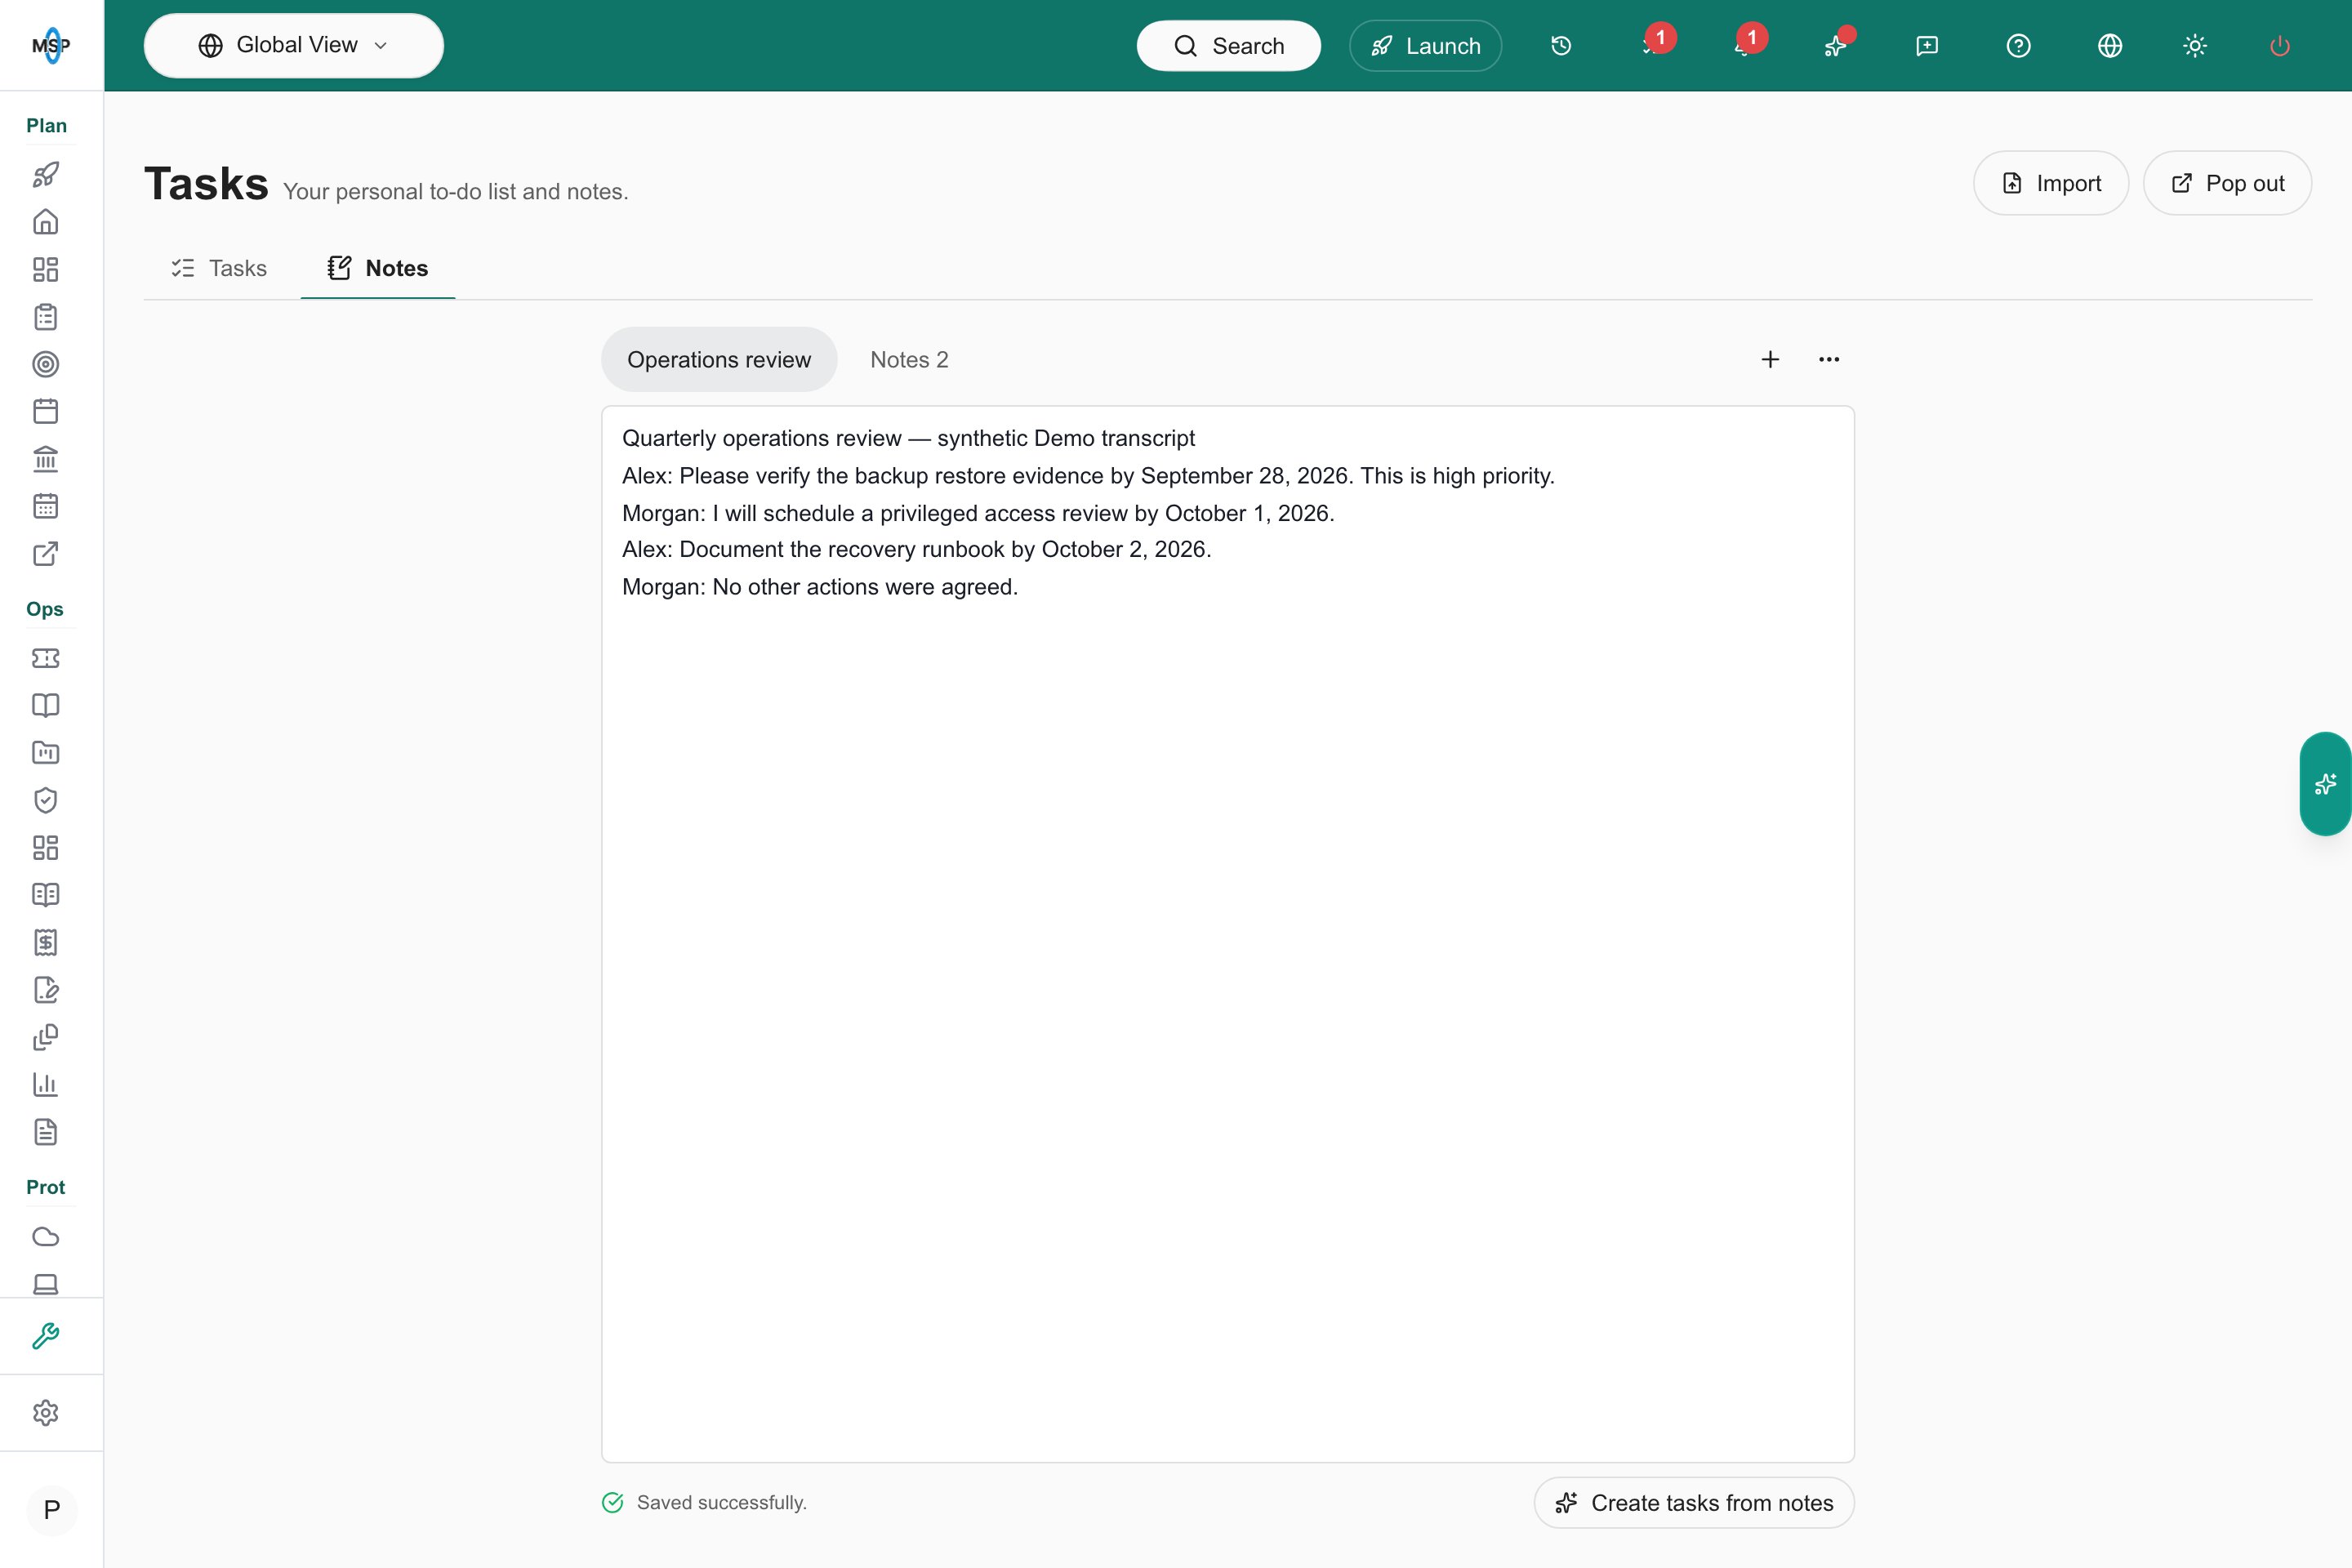
Task: Open the Plan section label in sidebar
Action: (x=46, y=125)
